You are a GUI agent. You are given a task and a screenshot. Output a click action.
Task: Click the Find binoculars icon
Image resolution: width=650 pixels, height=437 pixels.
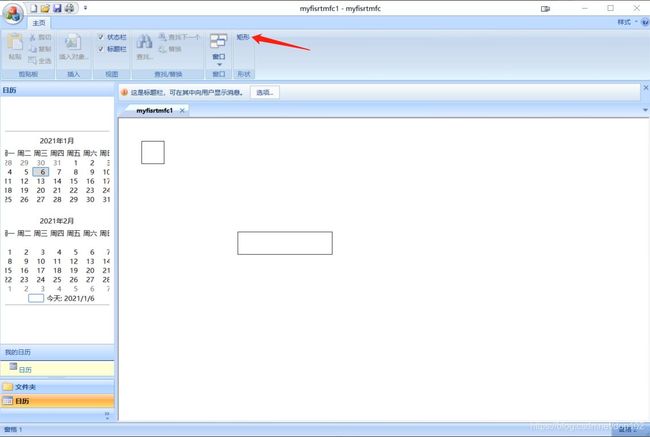click(144, 42)
